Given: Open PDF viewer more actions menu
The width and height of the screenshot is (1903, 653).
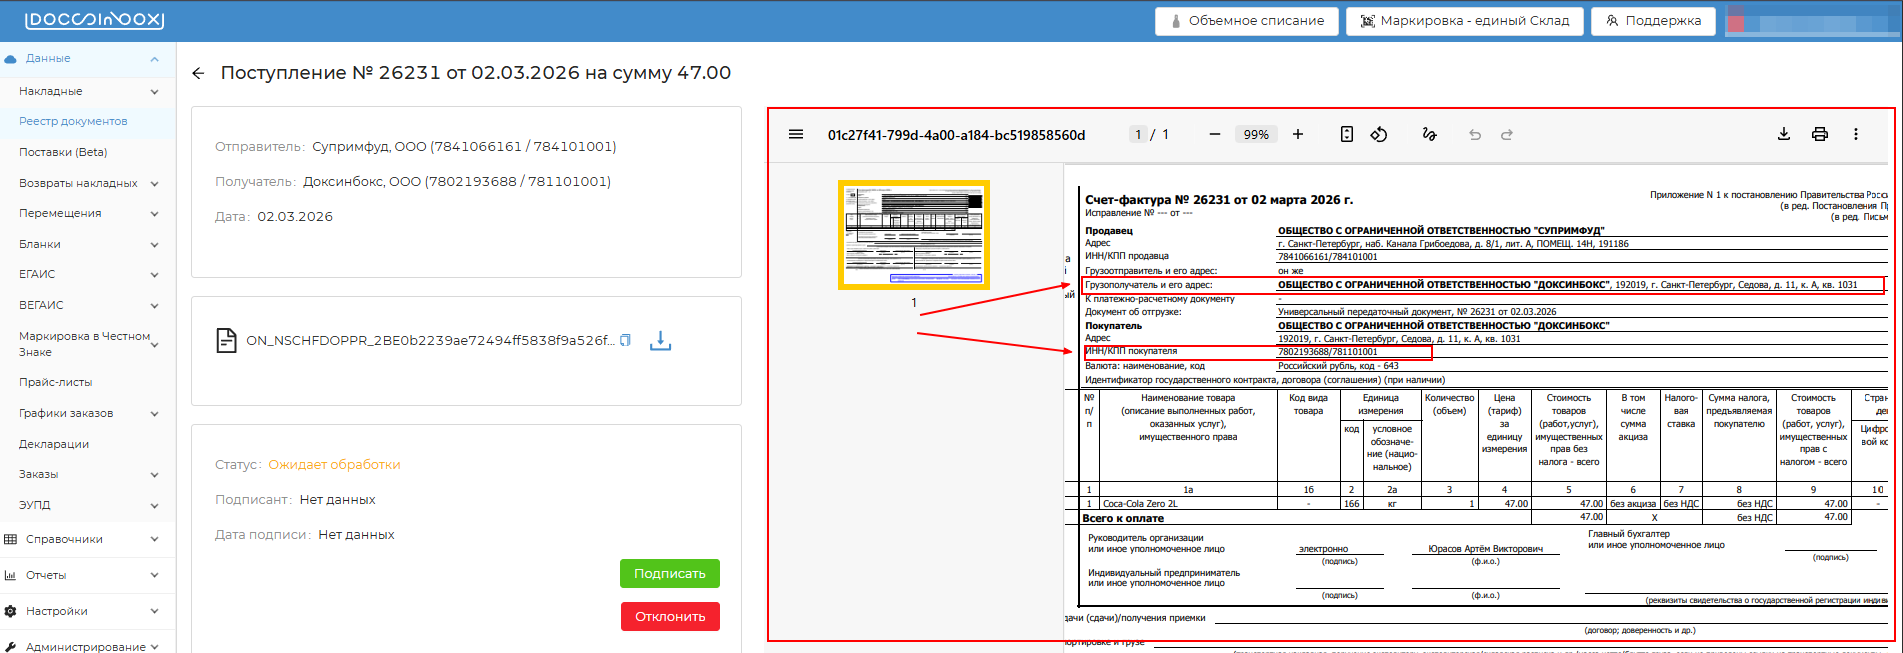Looking at the screenshot, I should [x=1855, y=134].
